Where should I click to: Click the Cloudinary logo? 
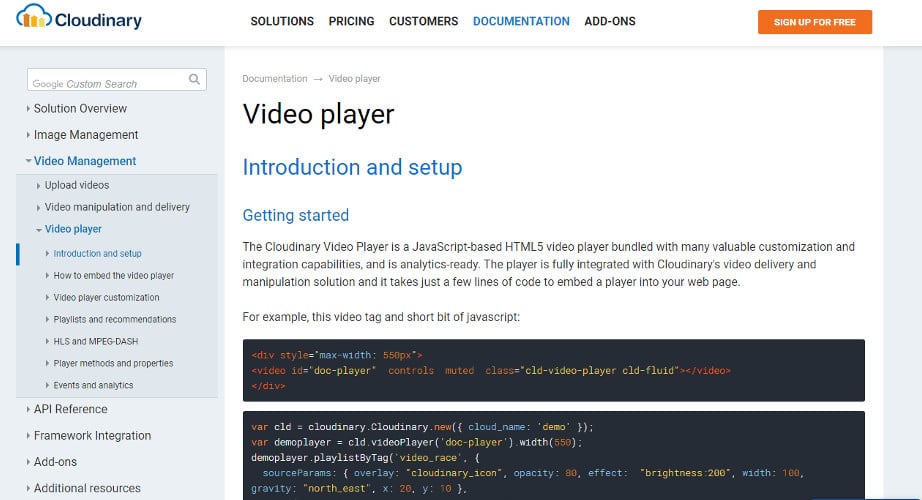coord(79,17)
